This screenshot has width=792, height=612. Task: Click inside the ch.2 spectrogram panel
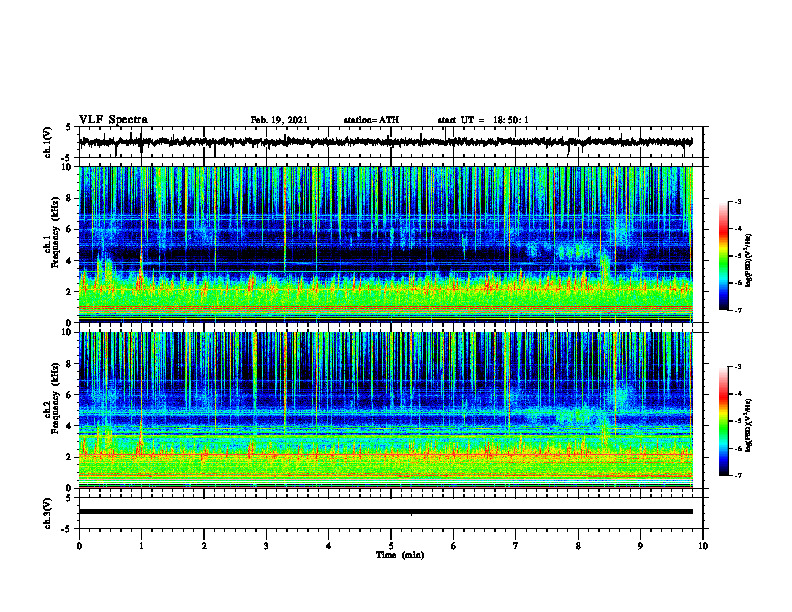tap(385, 410)
